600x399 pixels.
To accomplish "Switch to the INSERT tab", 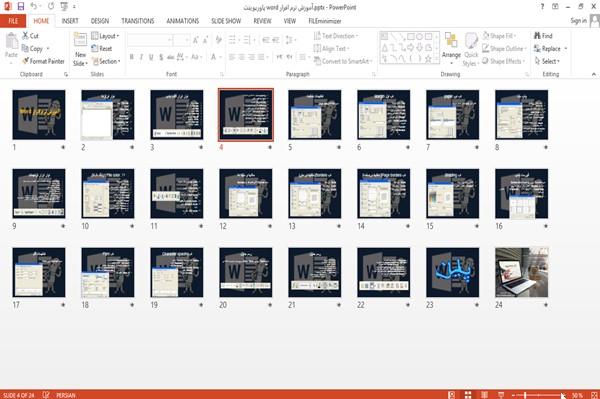I will pos(70,21).
